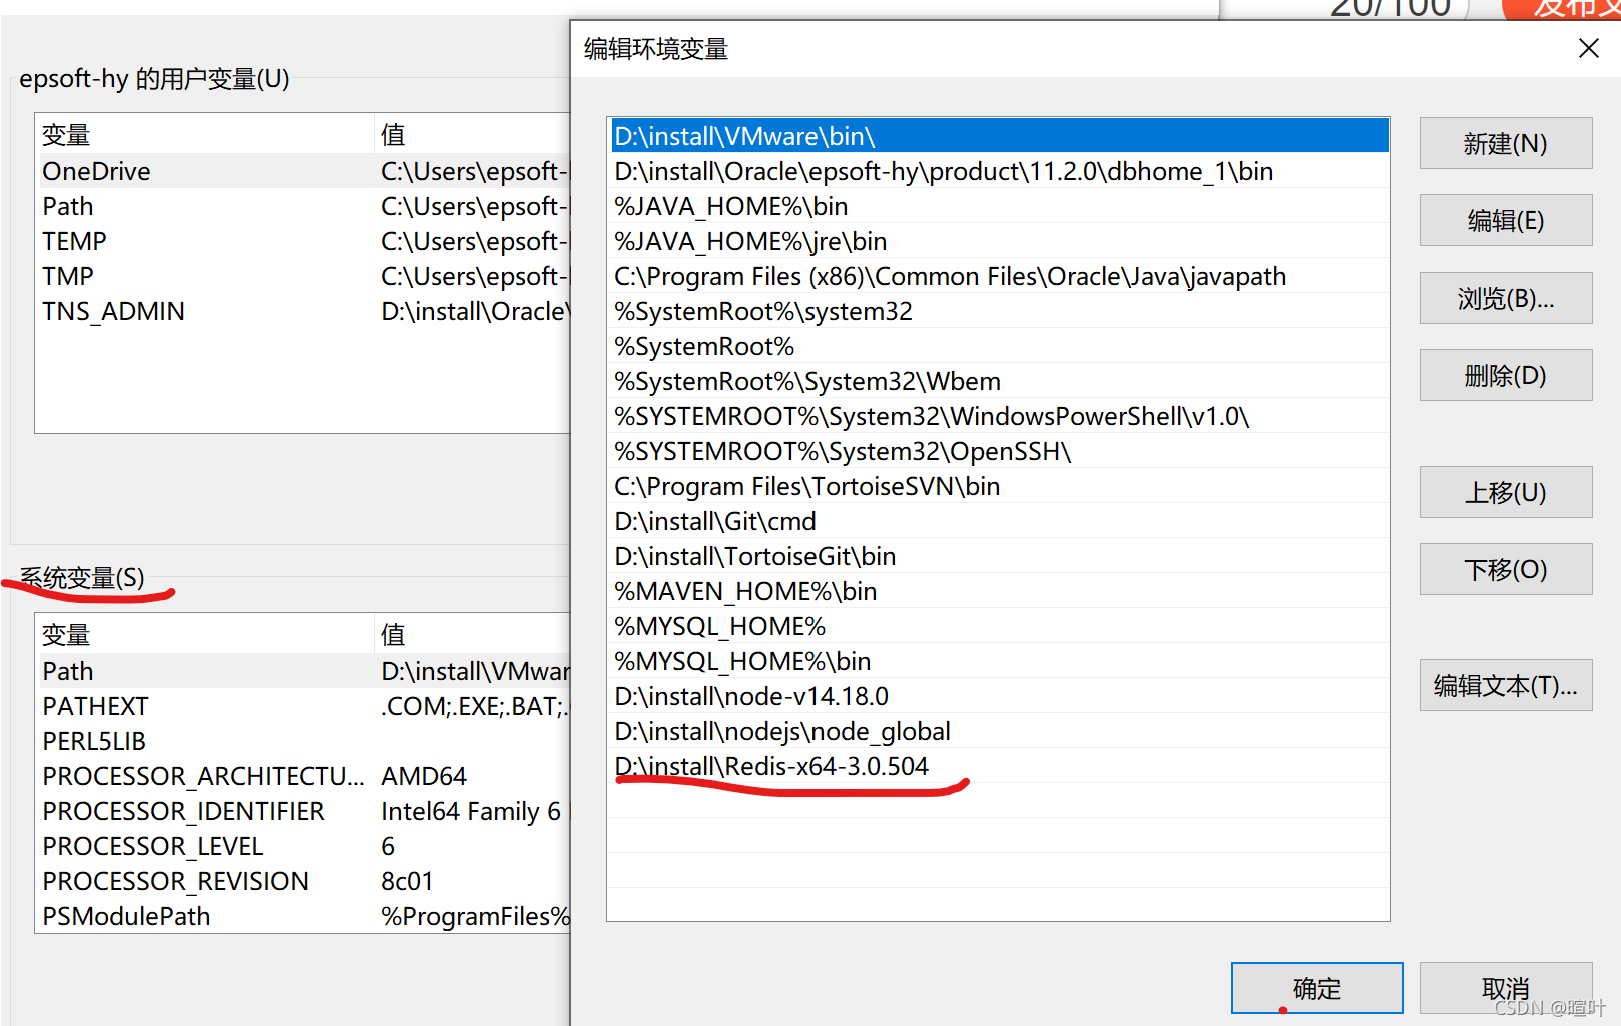Screen dimensions: 1621x1026
Task: Open the 浏览(B)... folder browser
Action: coord(1505,298)
